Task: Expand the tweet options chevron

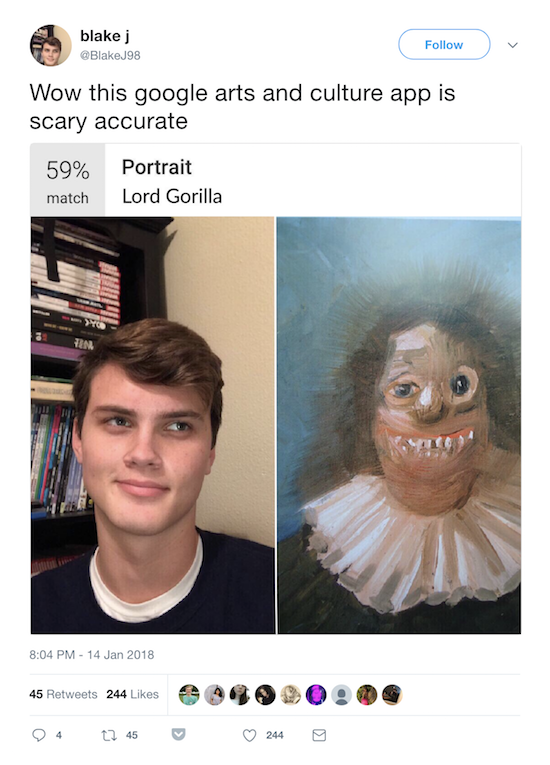Action: coord(512,45)
